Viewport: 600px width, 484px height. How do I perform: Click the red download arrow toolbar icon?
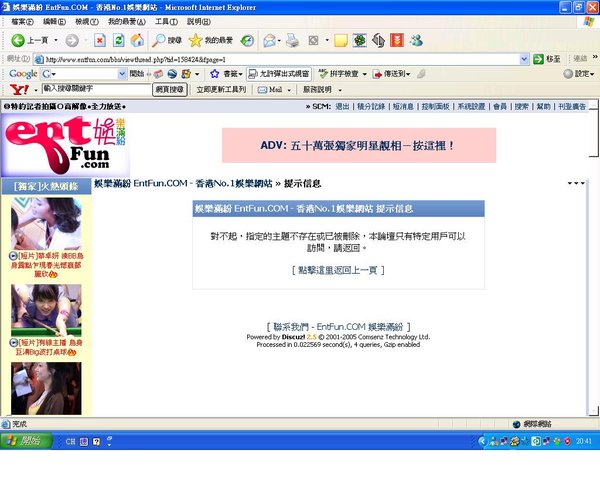[397, 40]
